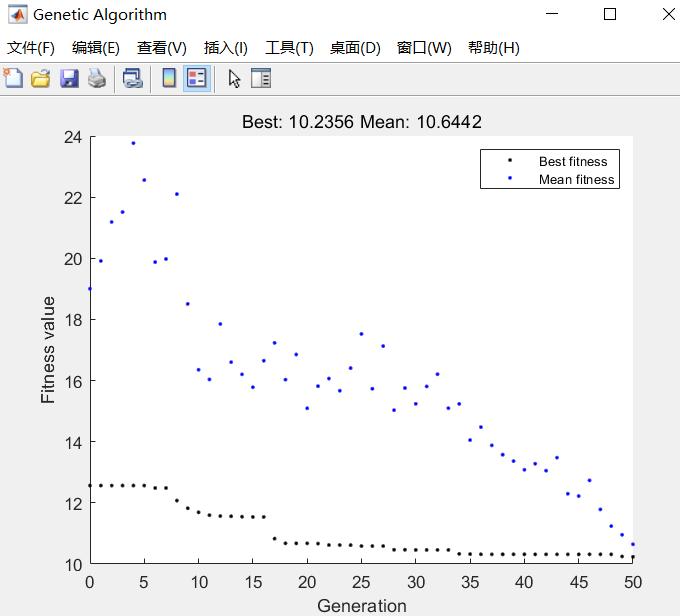Viewport: 680px width, 616px height.
Task: Open the 窗口(W) menu
Action: pyautogui.click(x=424, y=47)
